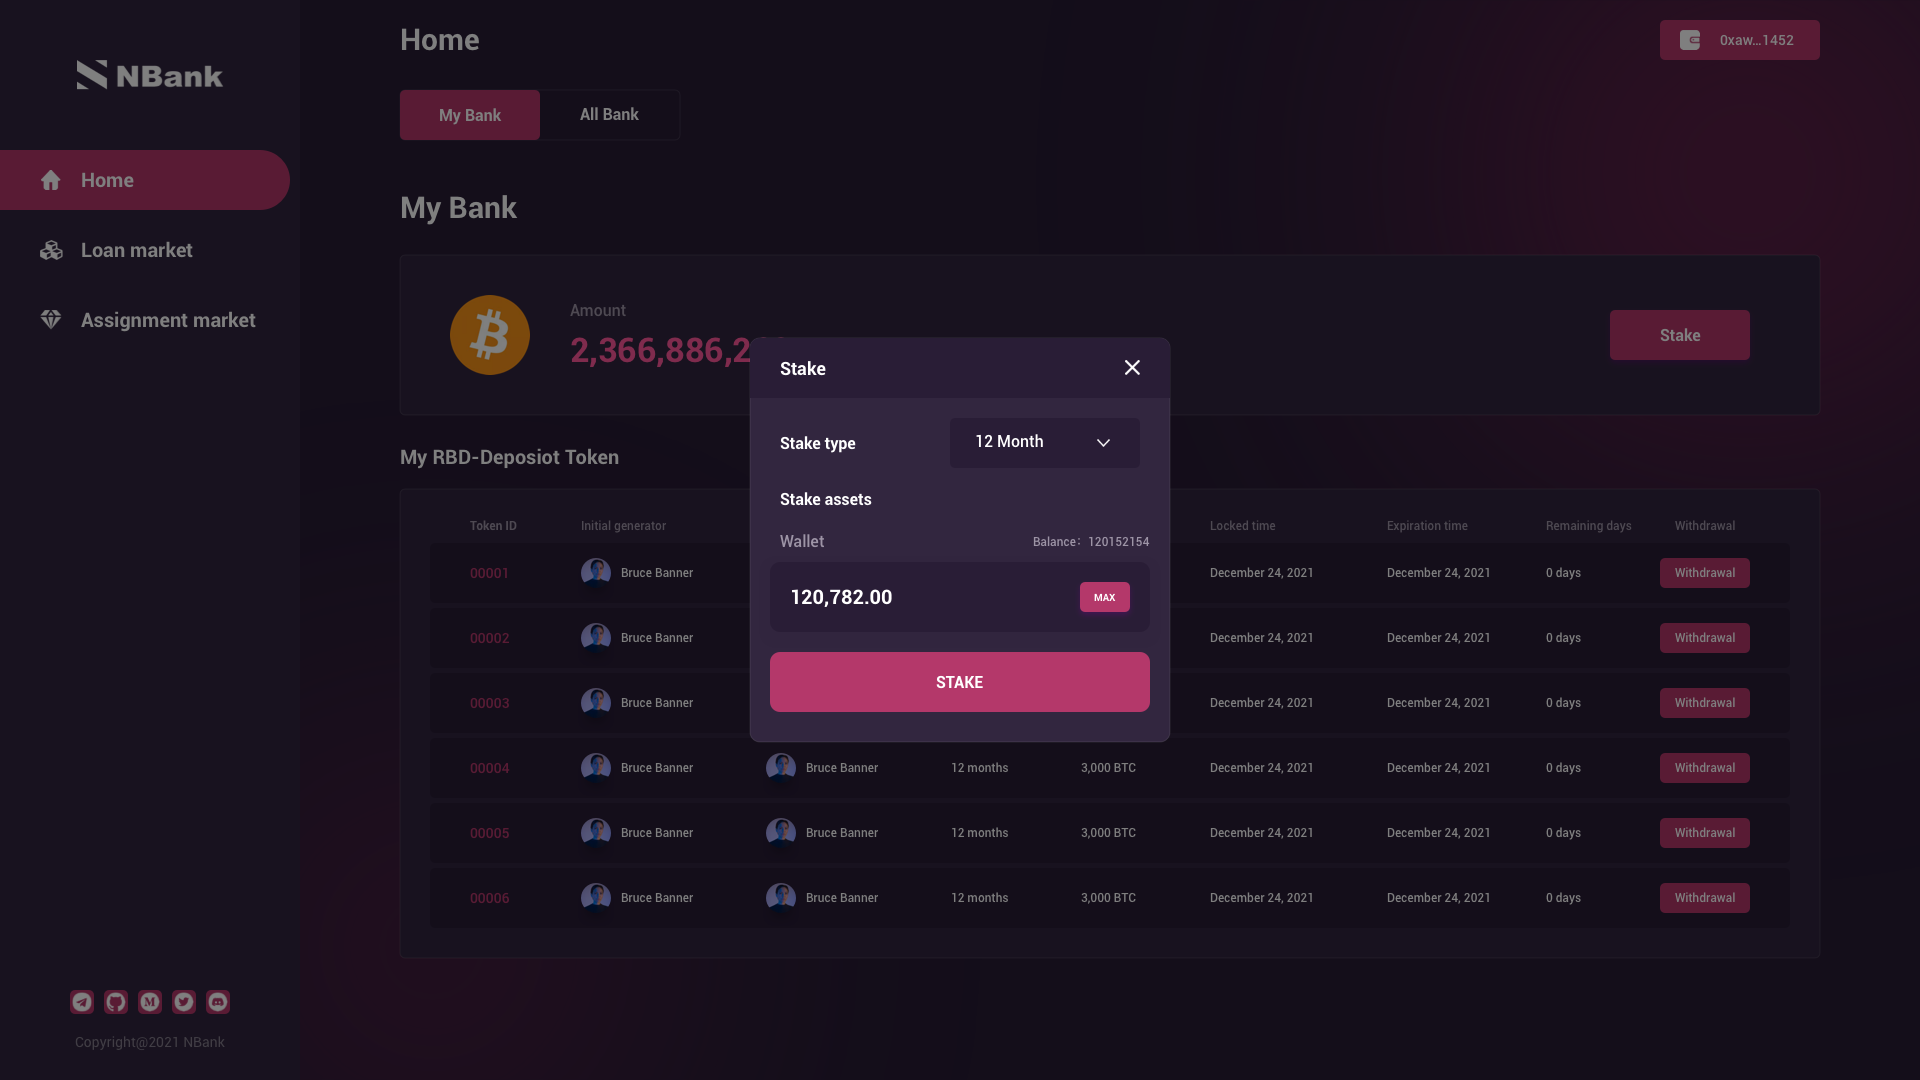The height and width of the screenshot is (1080, 1920).
Task: Open the Telegram social icon
Action: pos(82,1002)
